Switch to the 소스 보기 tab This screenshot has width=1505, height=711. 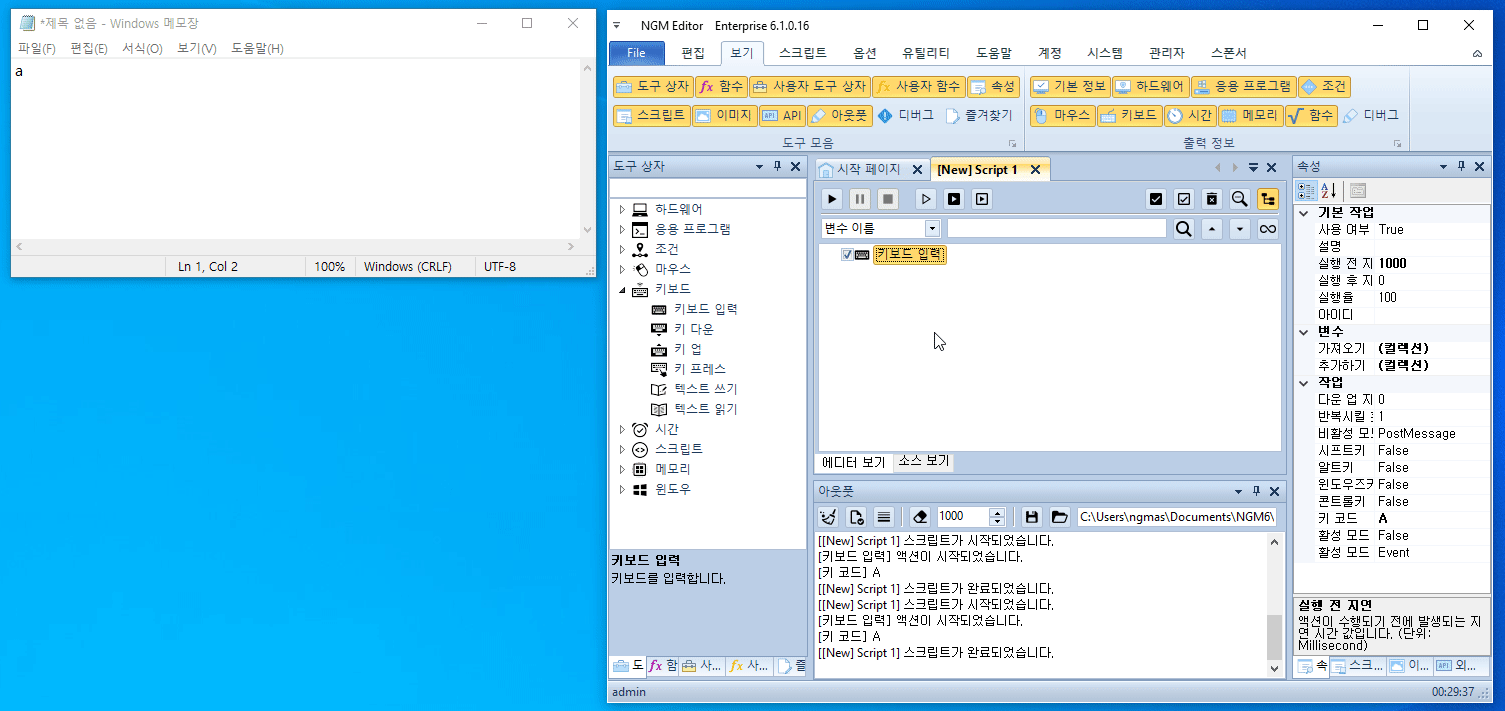[x=923, y=462]
